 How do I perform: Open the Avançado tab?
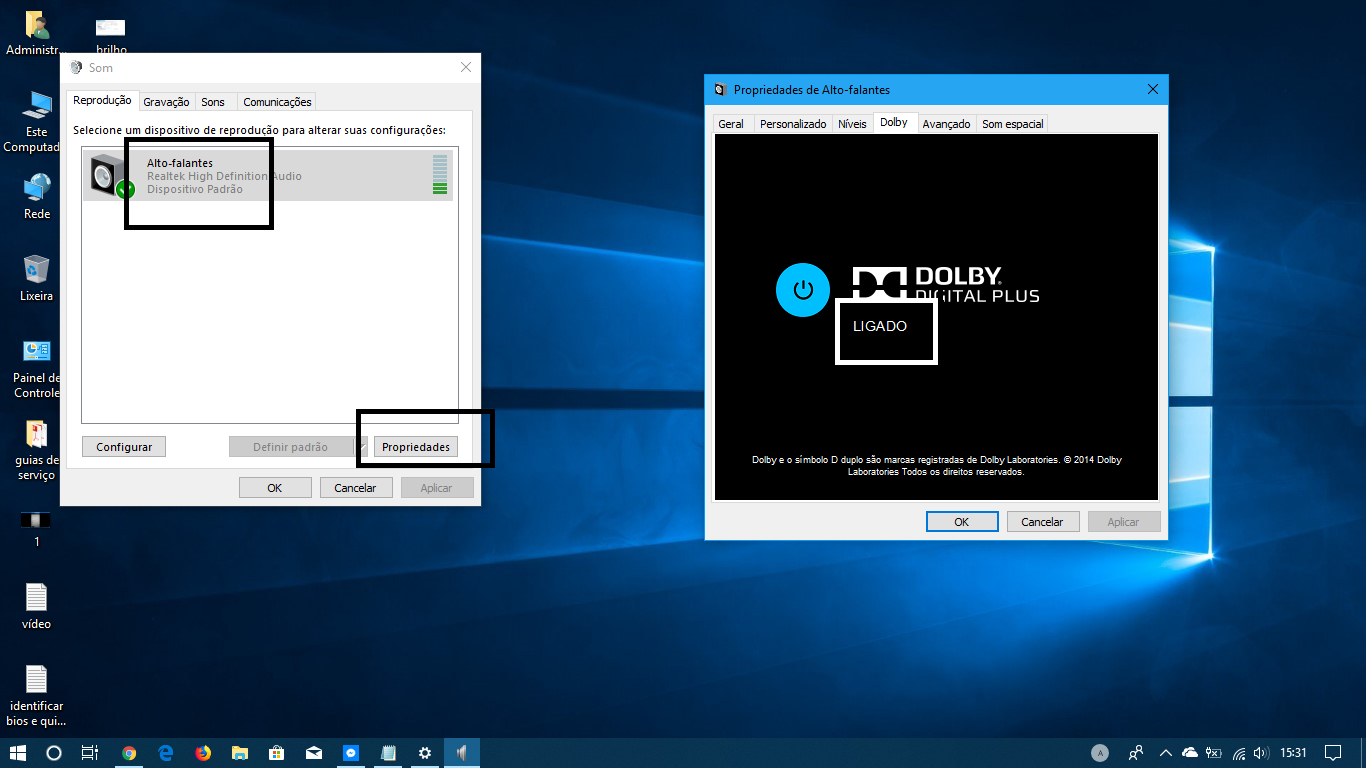coord(946,124)
